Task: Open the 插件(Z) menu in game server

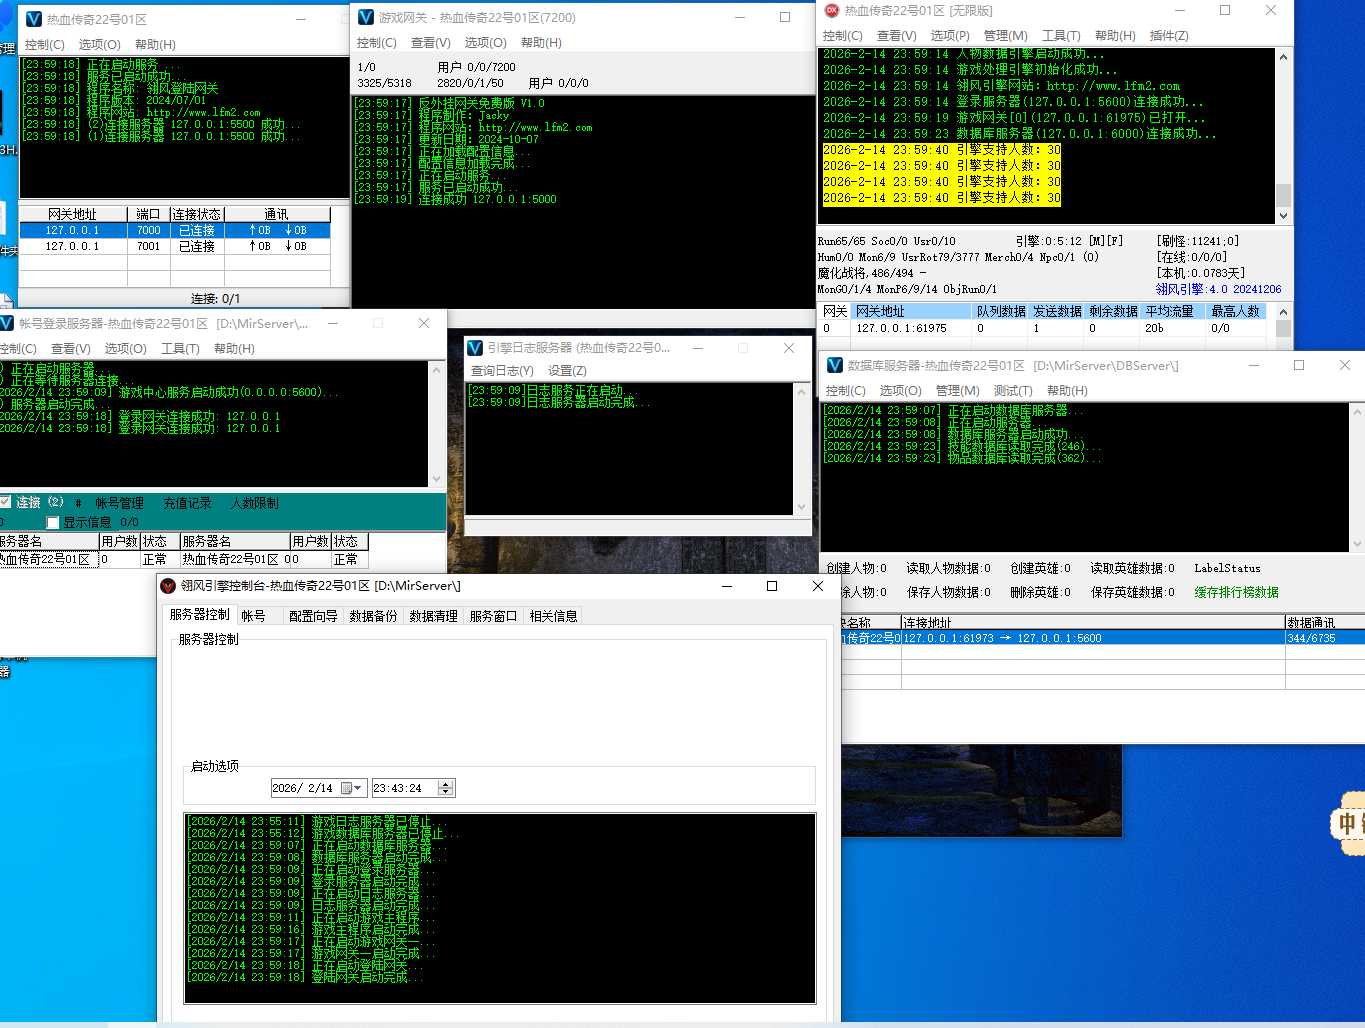Action: coord(1169,36)
